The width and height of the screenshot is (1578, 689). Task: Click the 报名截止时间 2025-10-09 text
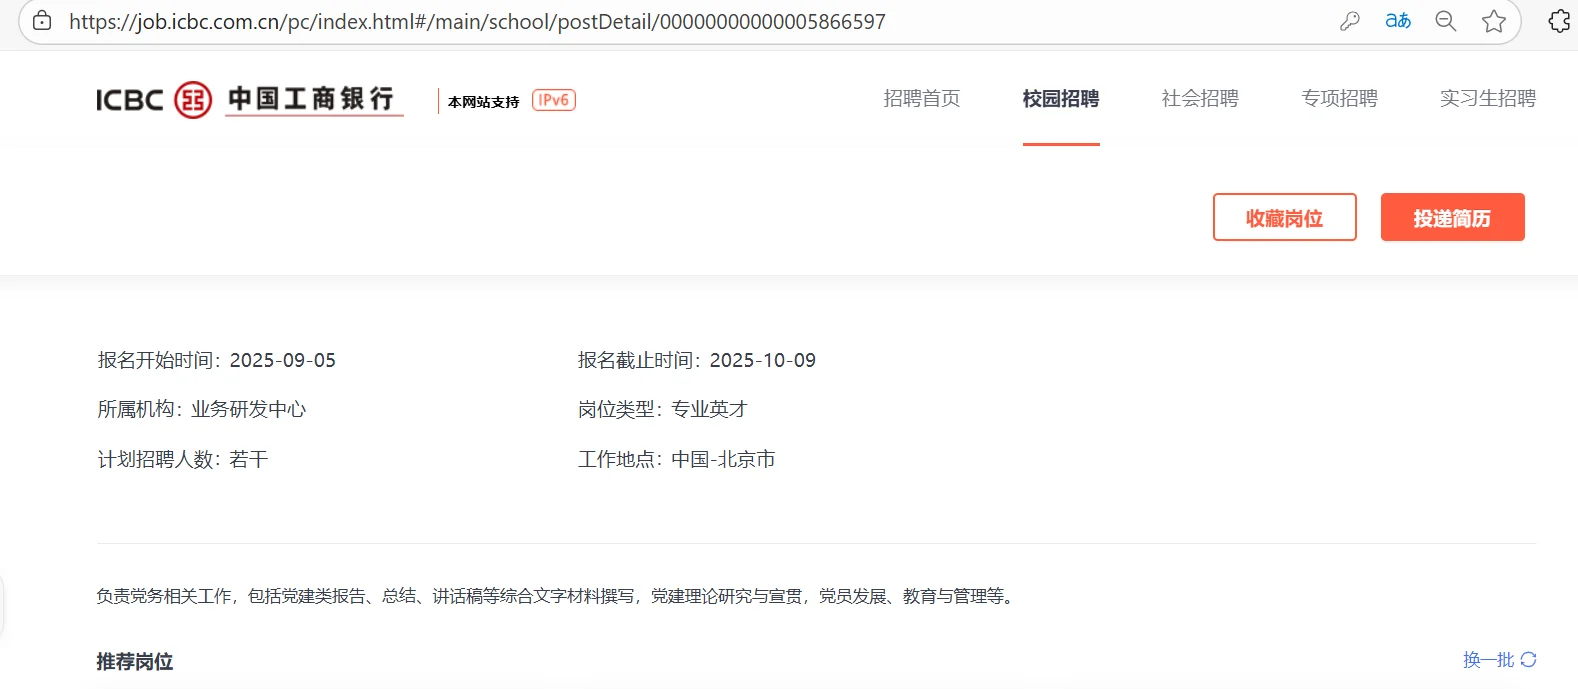tap(697, 360)
